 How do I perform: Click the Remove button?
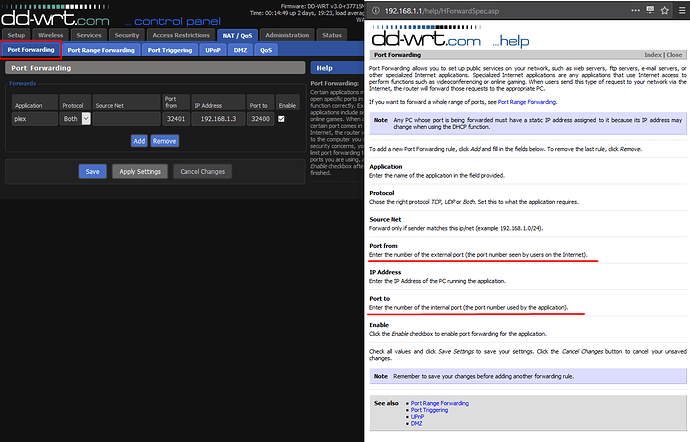[165, 141]
